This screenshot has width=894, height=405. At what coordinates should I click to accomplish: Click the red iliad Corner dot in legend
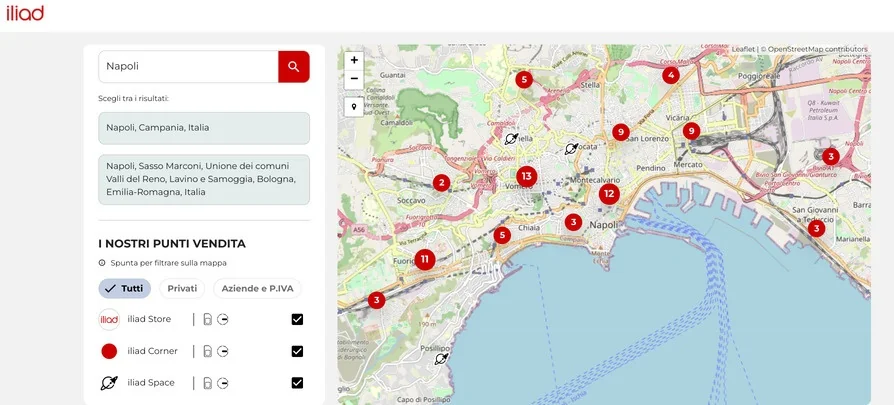[109, 351]
